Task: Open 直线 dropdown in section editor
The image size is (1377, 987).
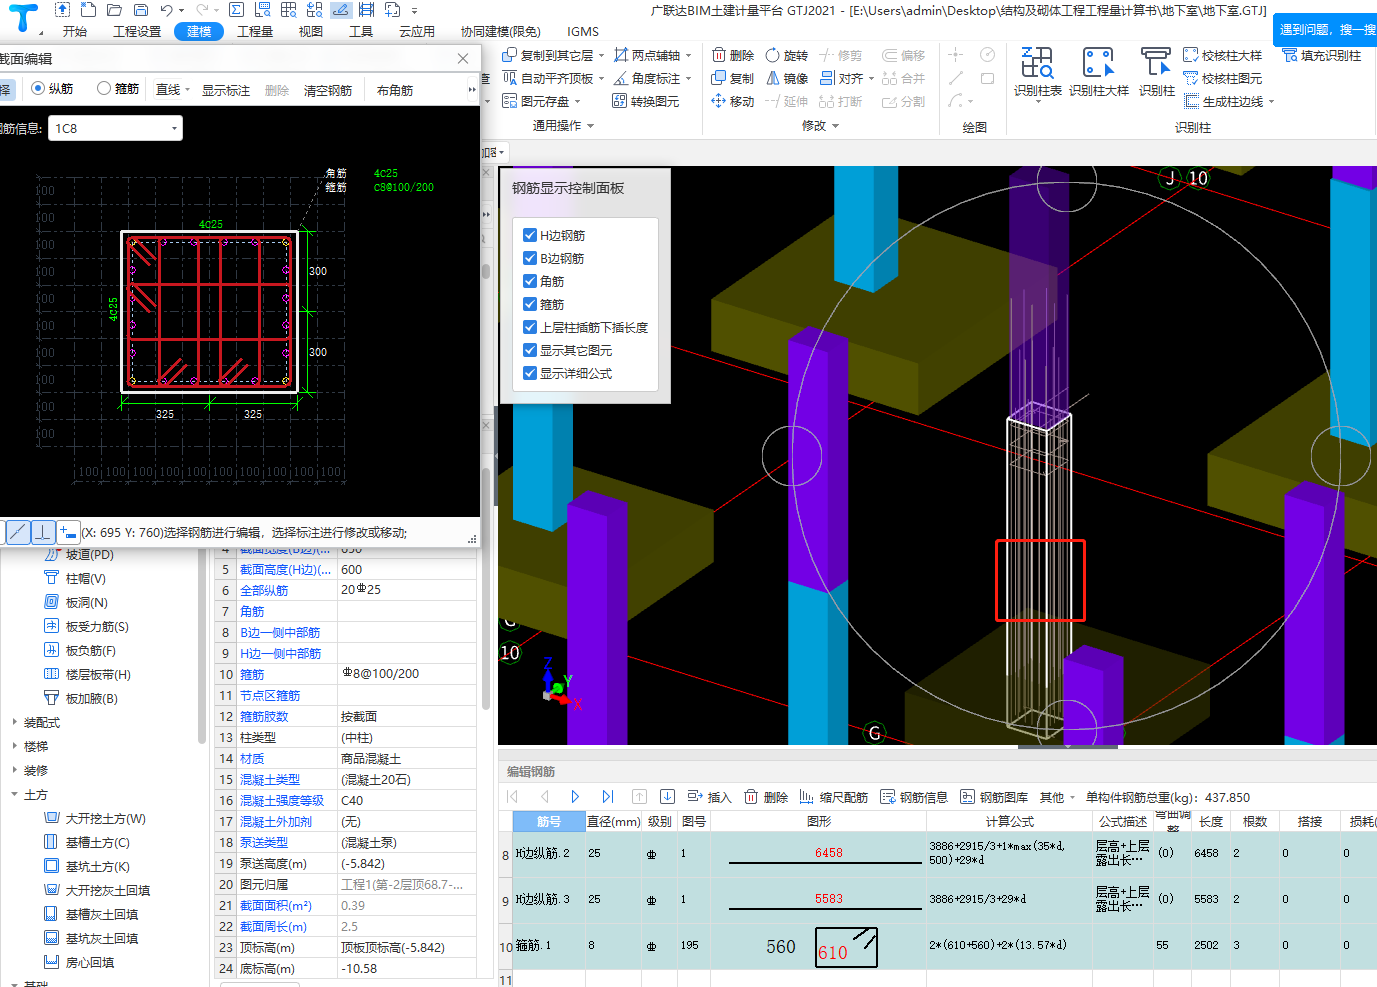Action: pos(171,90)
